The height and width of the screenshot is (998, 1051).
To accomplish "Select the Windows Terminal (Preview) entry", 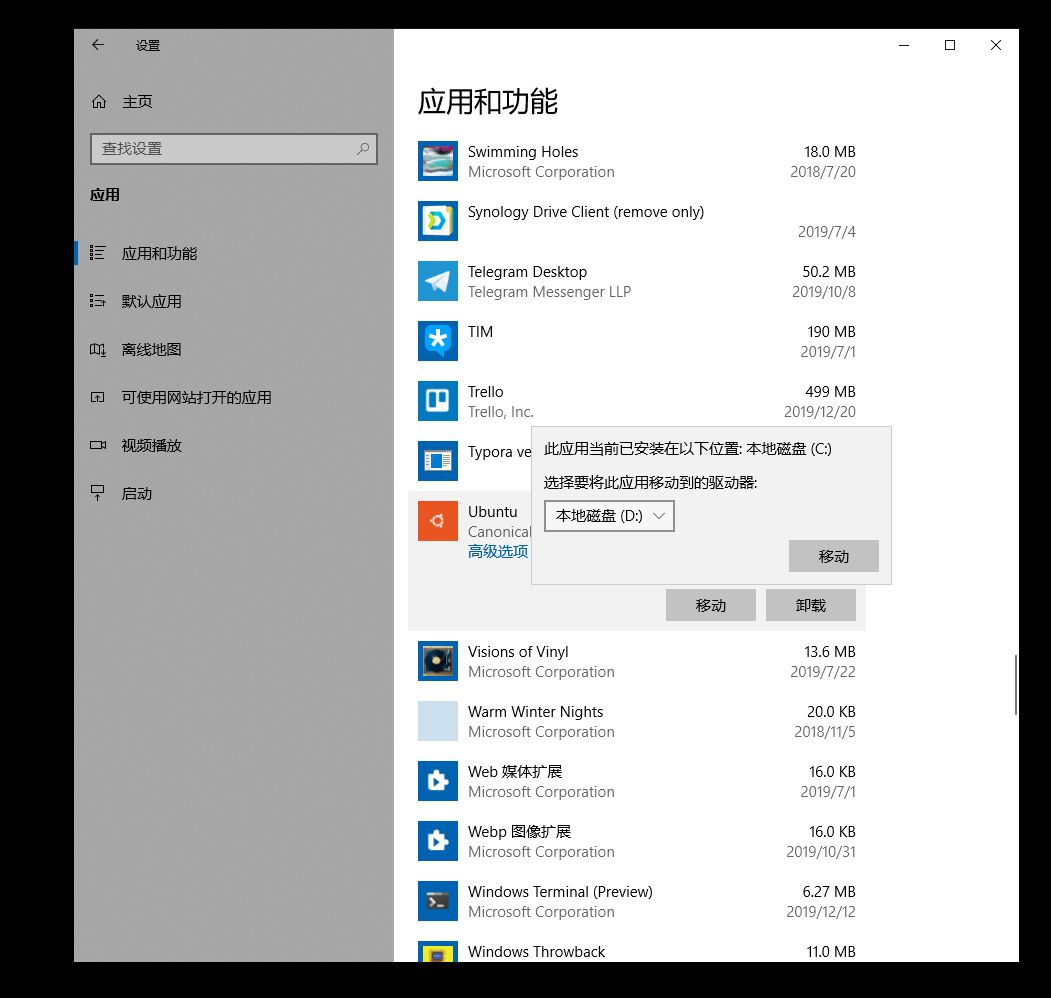I will tap(637, 901).
